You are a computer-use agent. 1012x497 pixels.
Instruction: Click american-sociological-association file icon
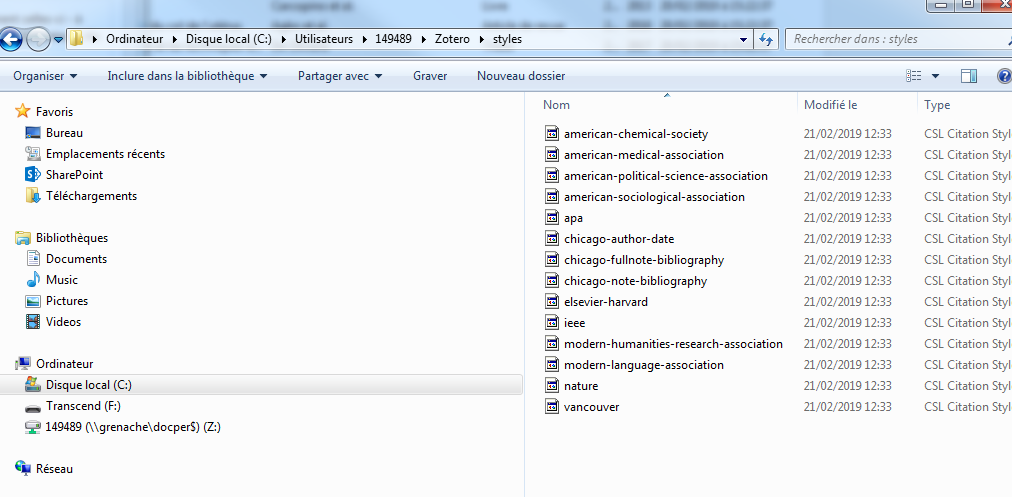[552, 196]
